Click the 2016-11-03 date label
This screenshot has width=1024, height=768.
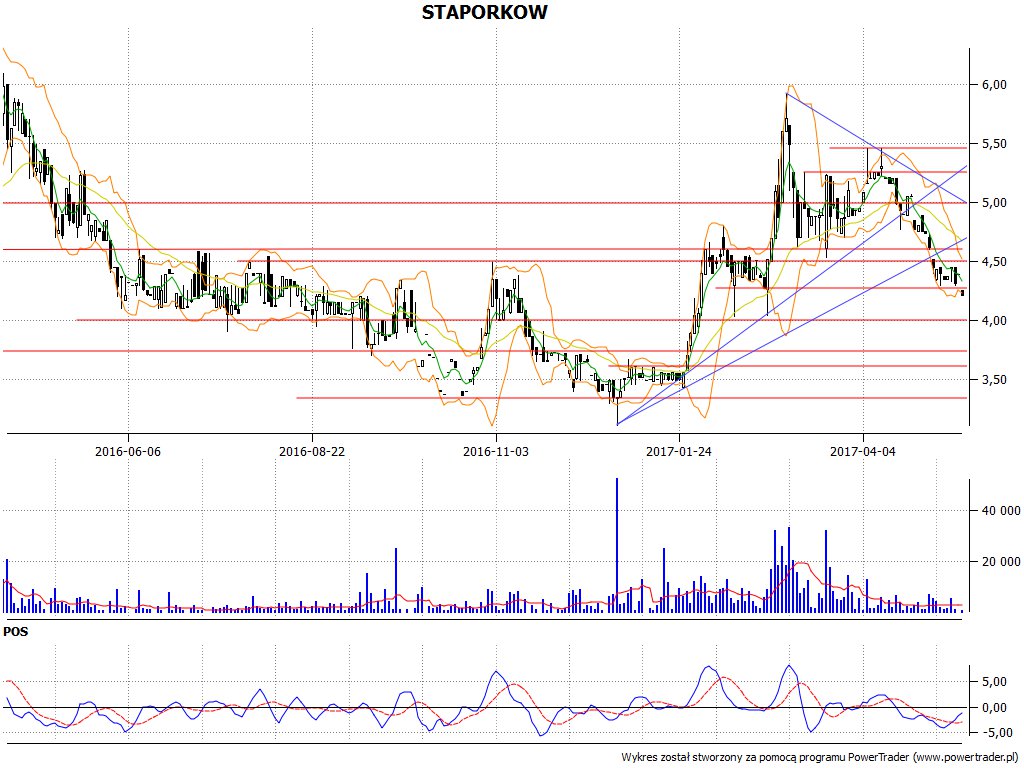tap(496, 451)
